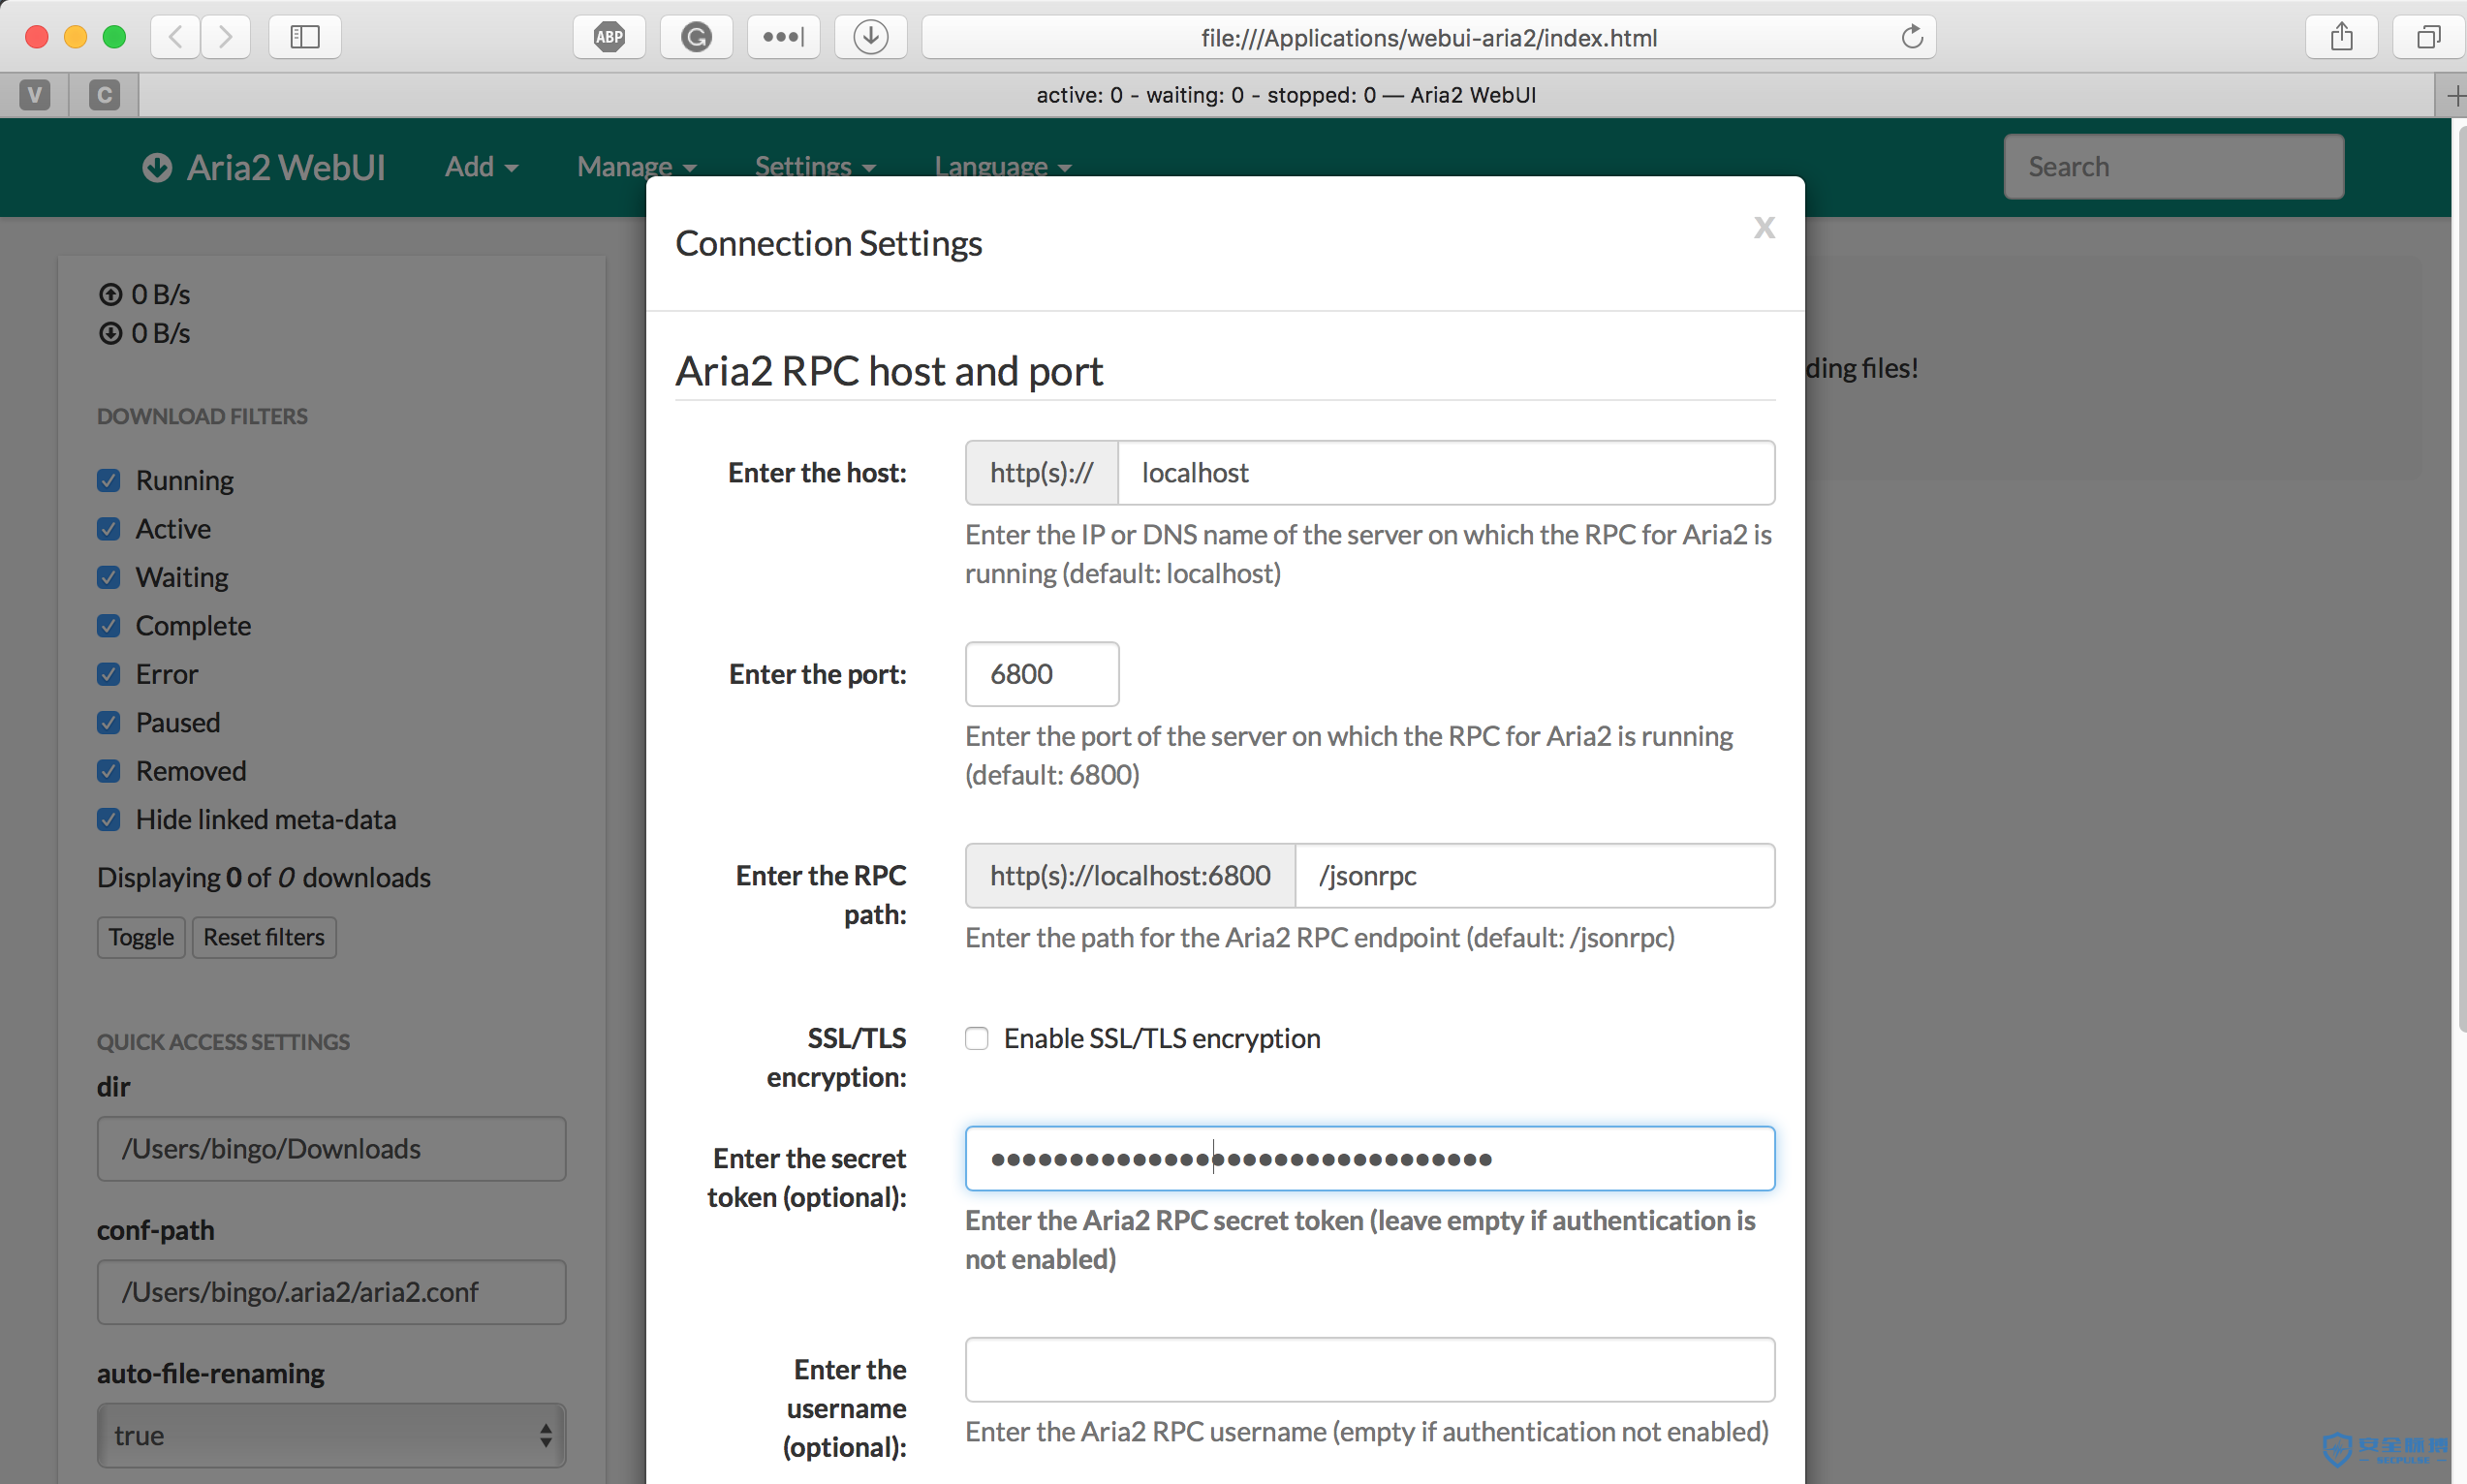2467x1484 pixels.
Task: Toggle the Safari sidebar button
Action: point(305,37)
